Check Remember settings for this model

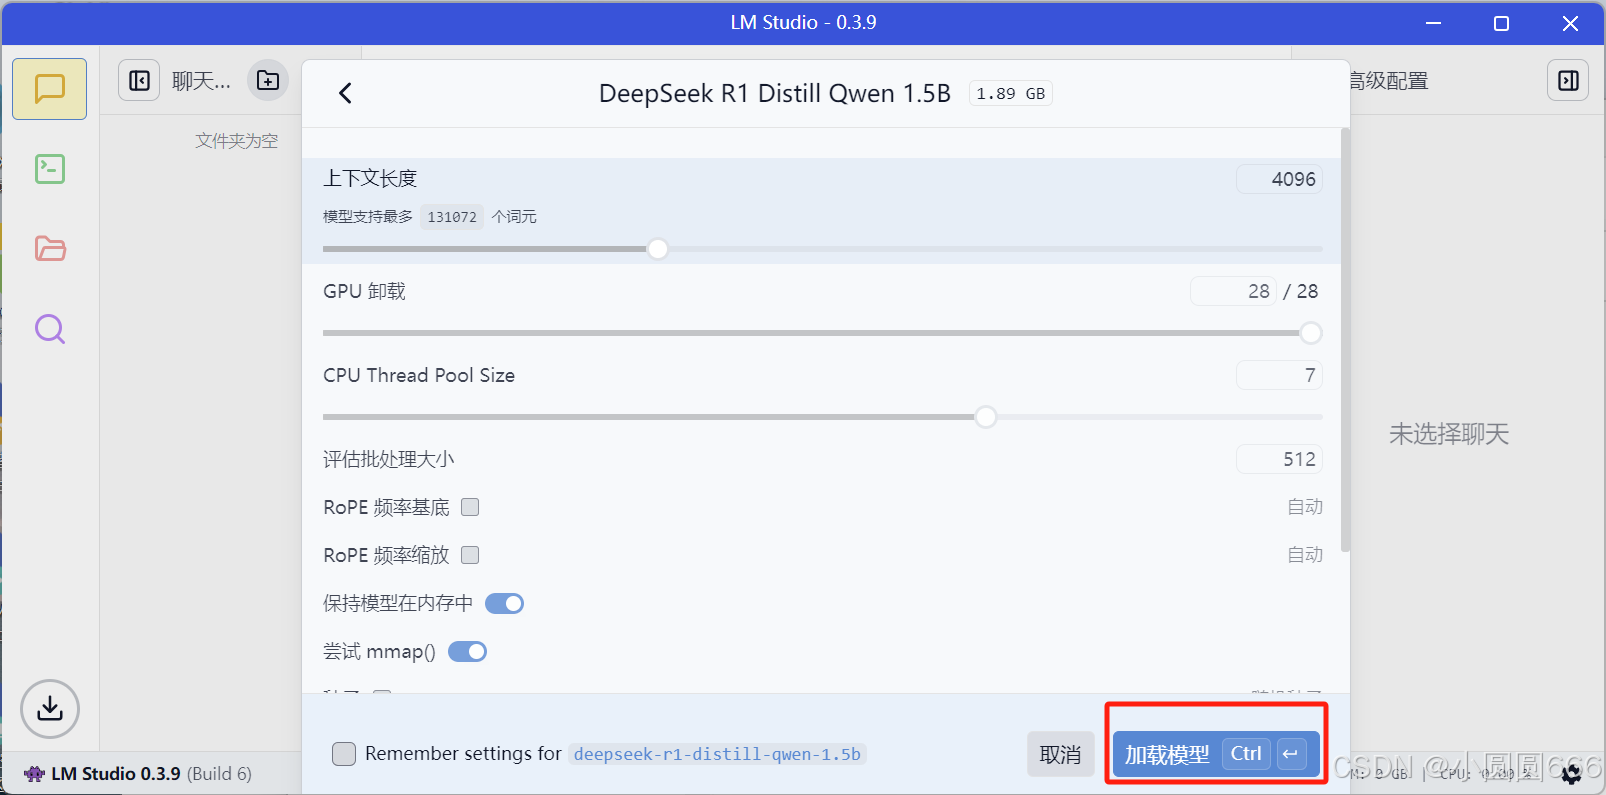(x=344, y=754)
